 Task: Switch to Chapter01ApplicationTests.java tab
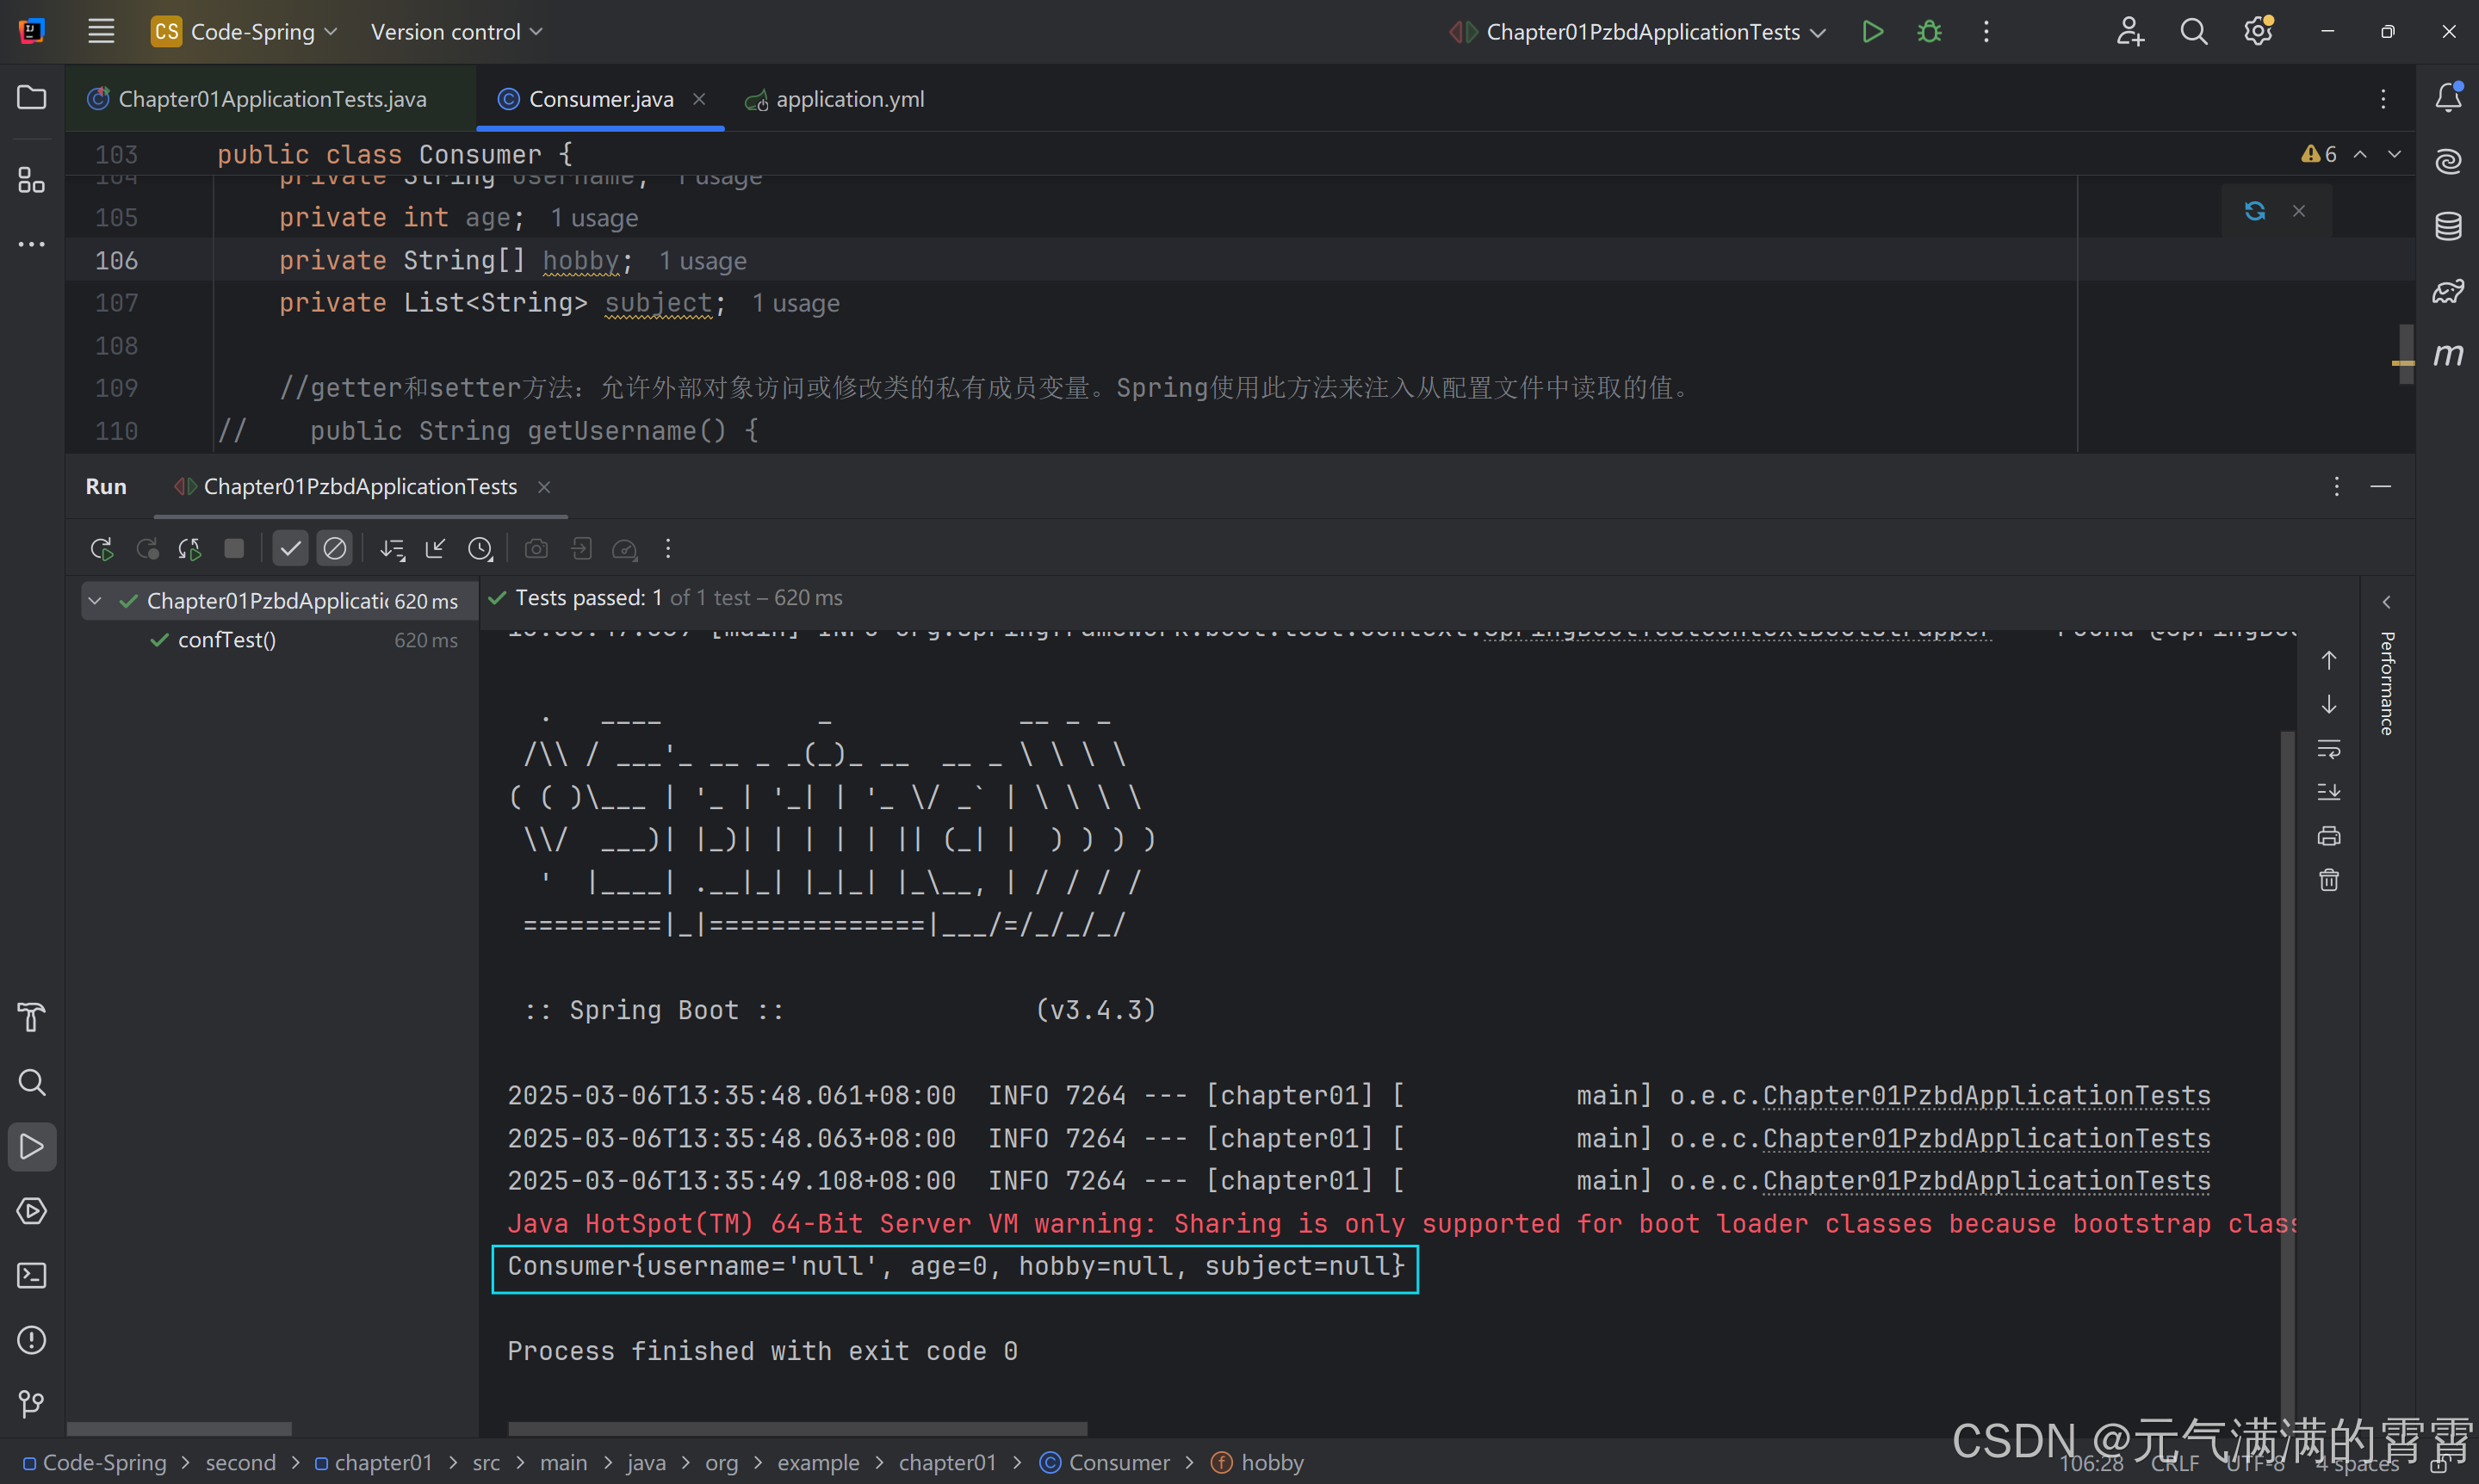[x=271, y=99]
